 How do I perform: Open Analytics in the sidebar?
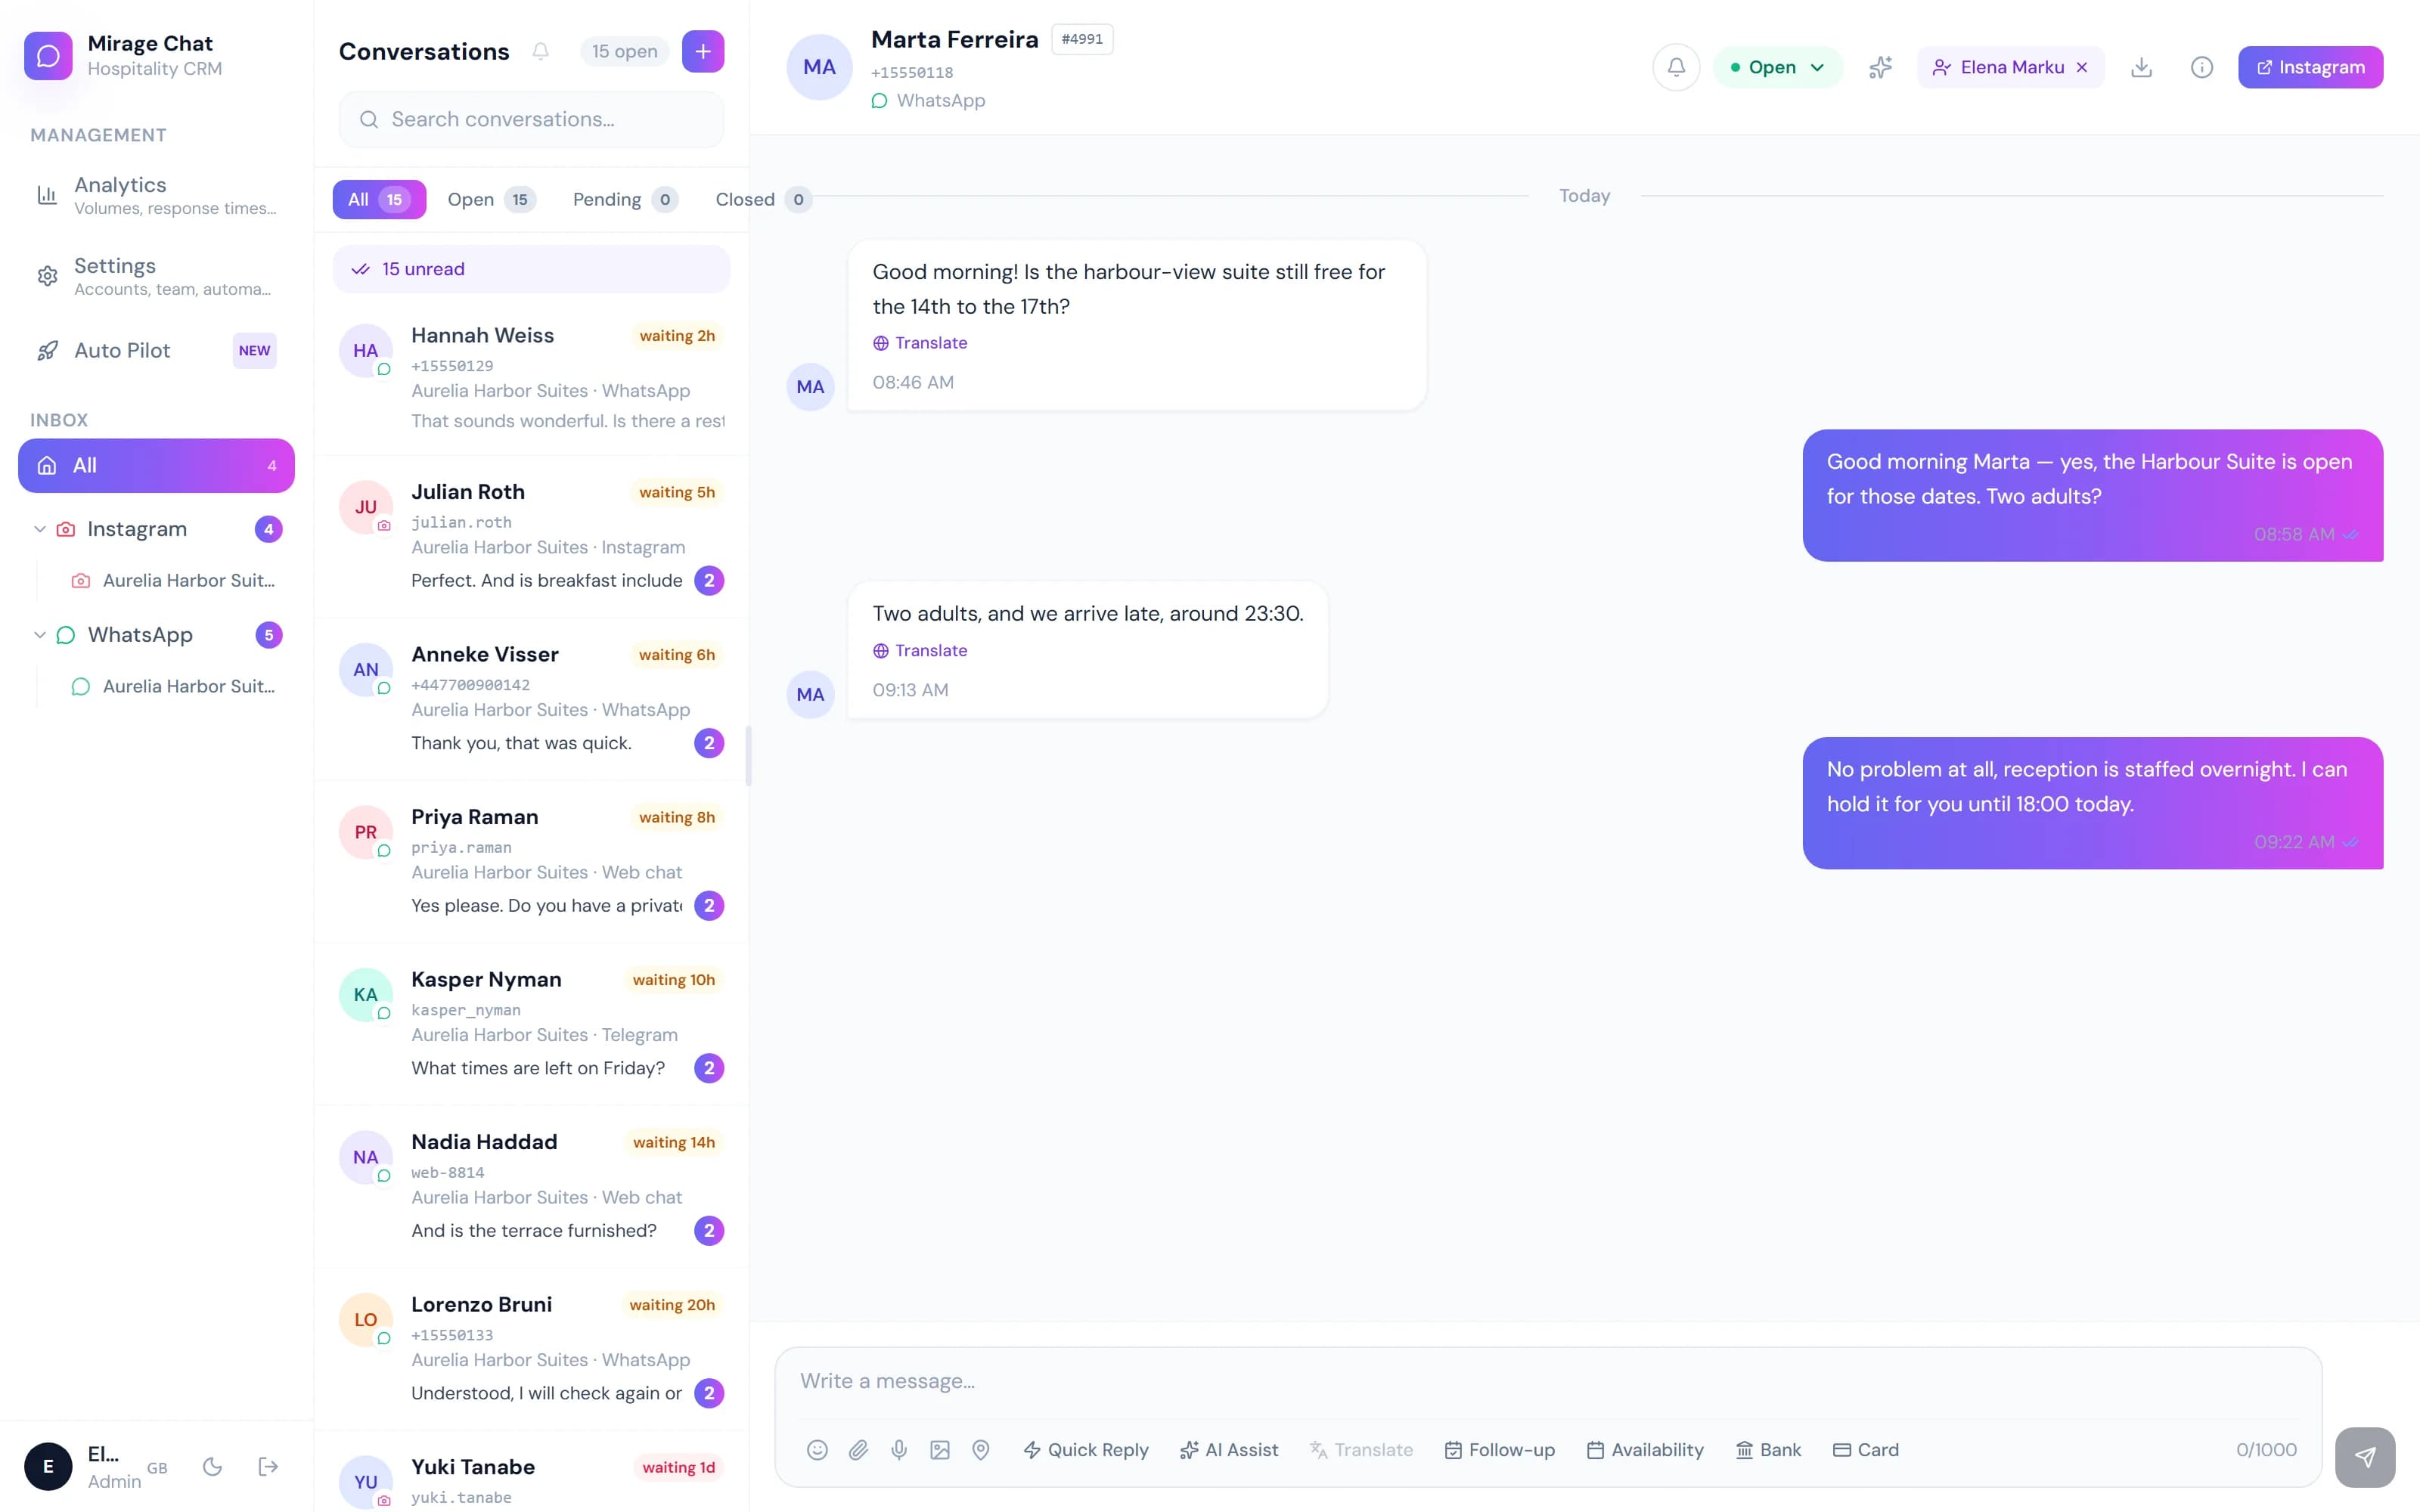pos(156,195)
